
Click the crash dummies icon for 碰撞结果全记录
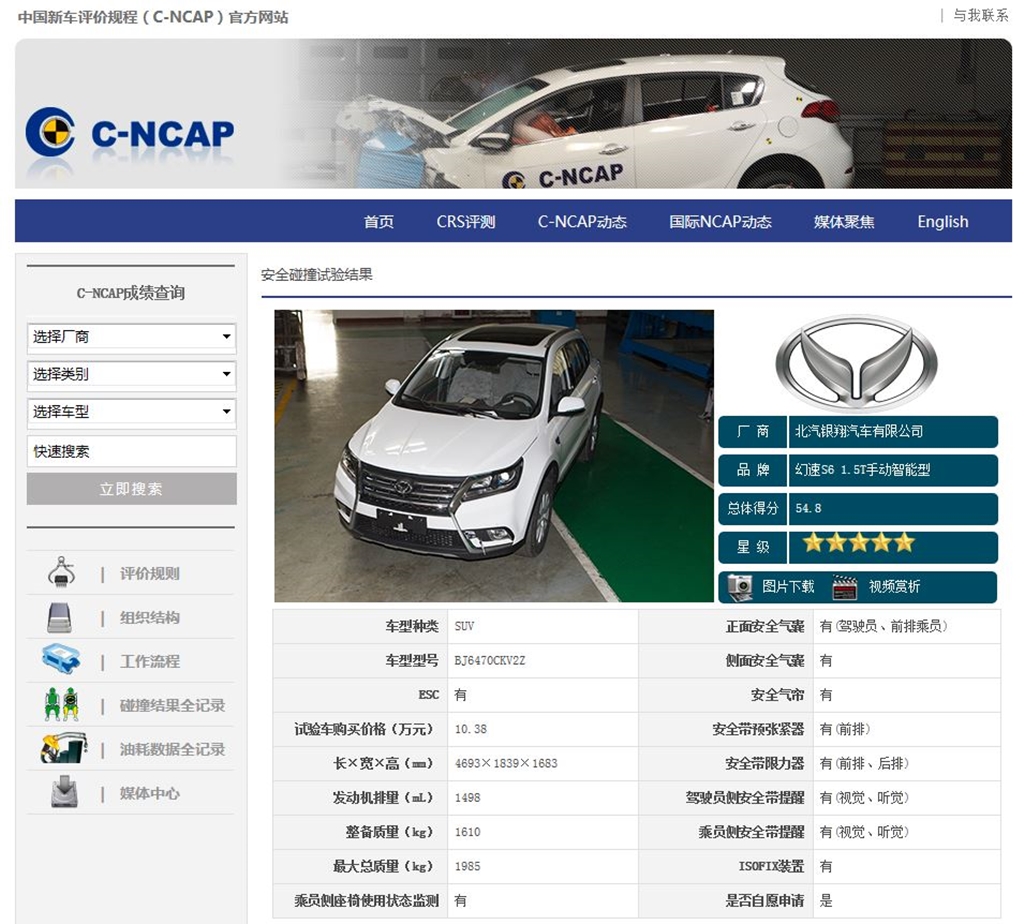coord(61,704)
